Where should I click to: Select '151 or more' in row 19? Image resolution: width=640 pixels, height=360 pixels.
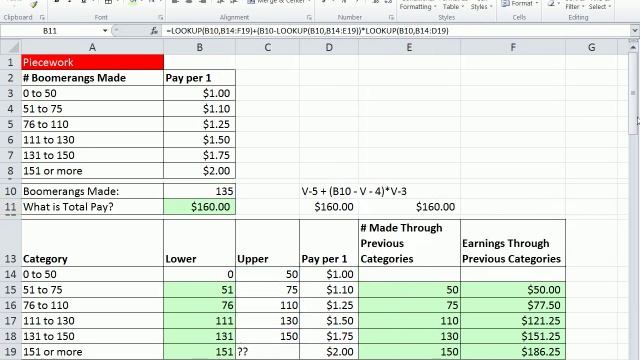pos(92,352)
